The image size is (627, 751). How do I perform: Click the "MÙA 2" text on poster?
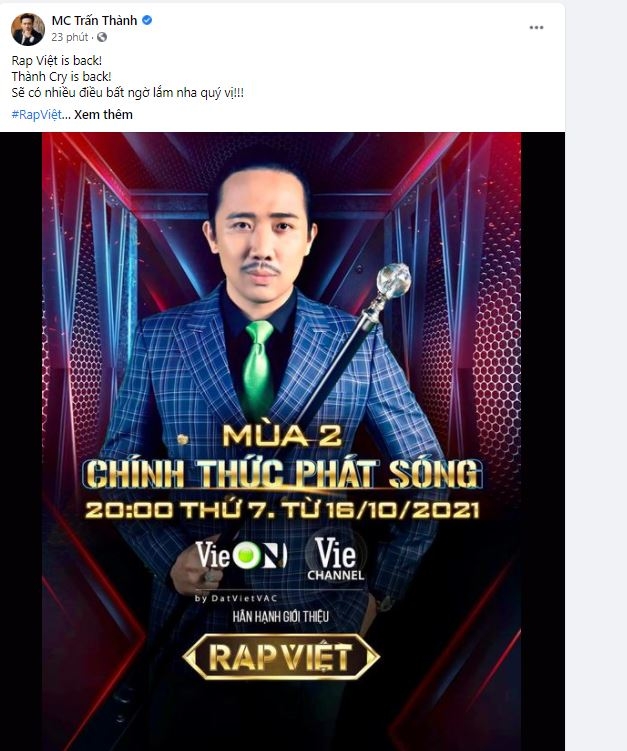[282, 435]
